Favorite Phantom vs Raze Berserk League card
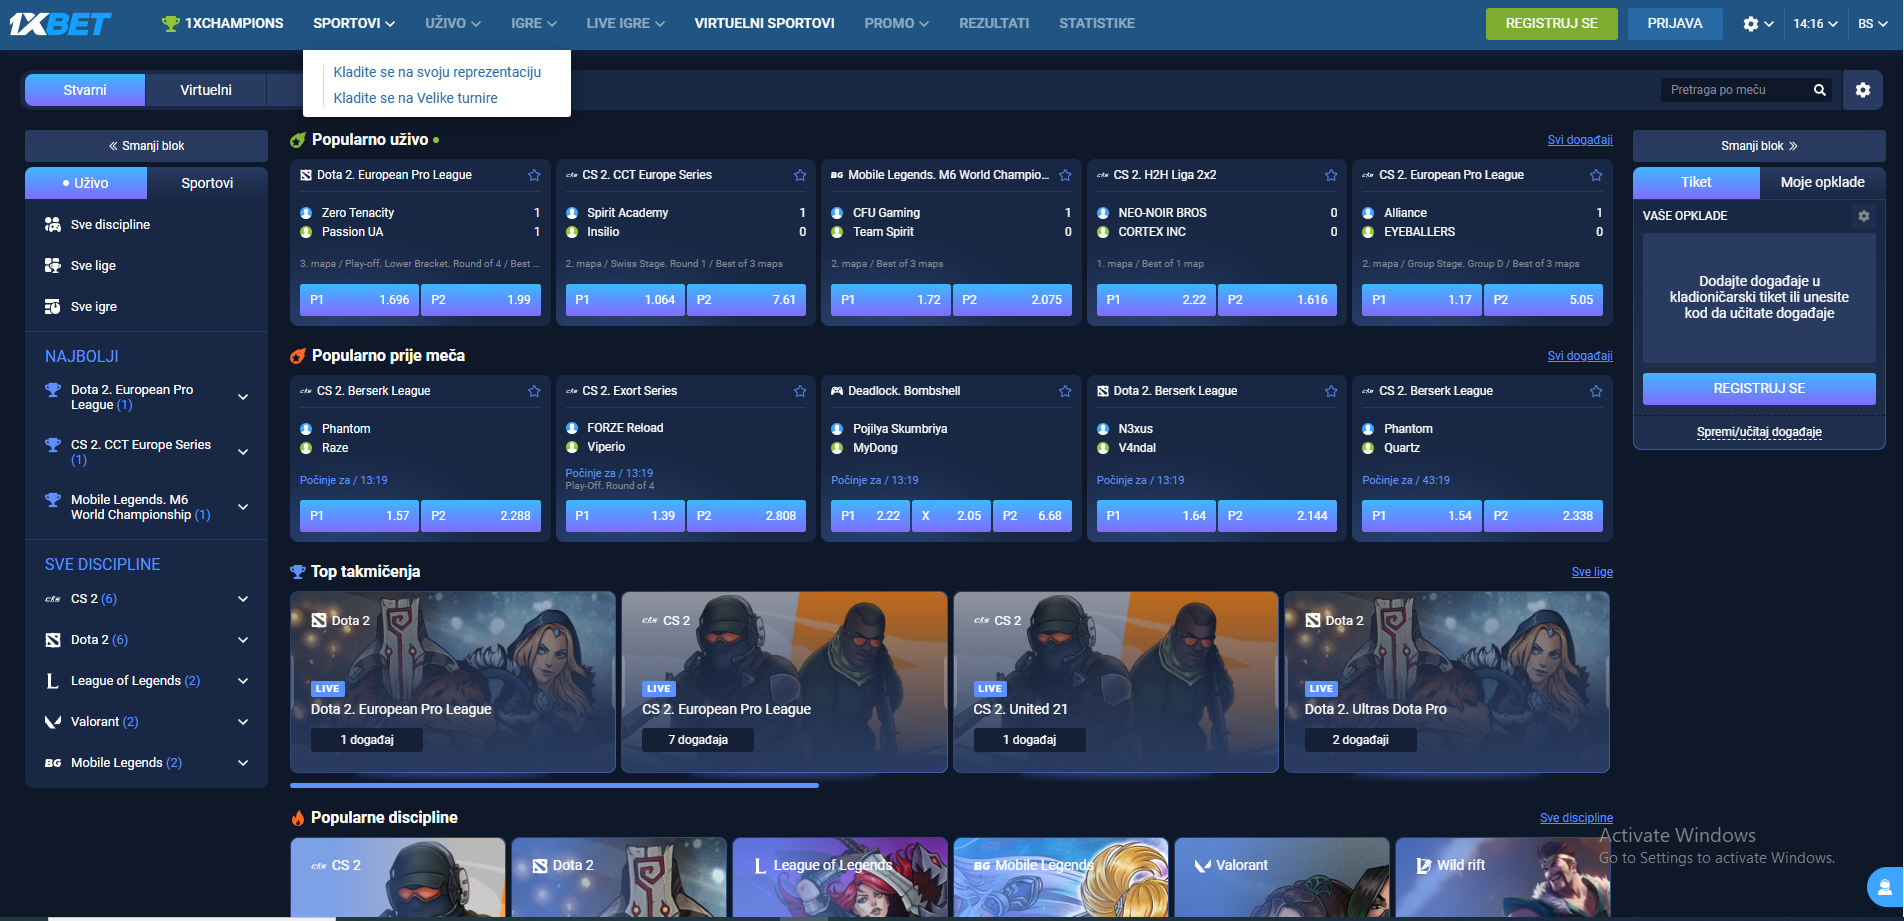The height and width of the screenshot is (921, 1904). (534, 391)
